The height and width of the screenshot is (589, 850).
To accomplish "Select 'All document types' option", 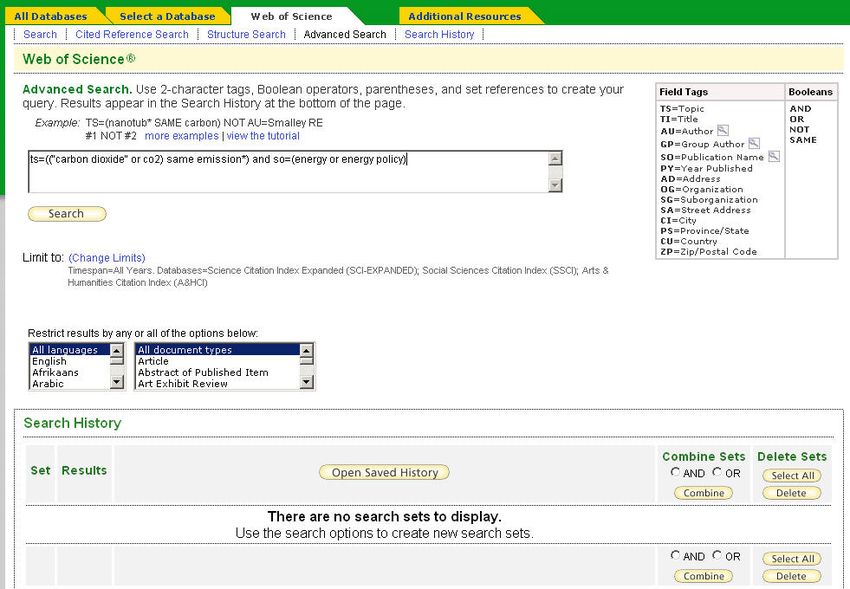I will click(x=217, y=350).
